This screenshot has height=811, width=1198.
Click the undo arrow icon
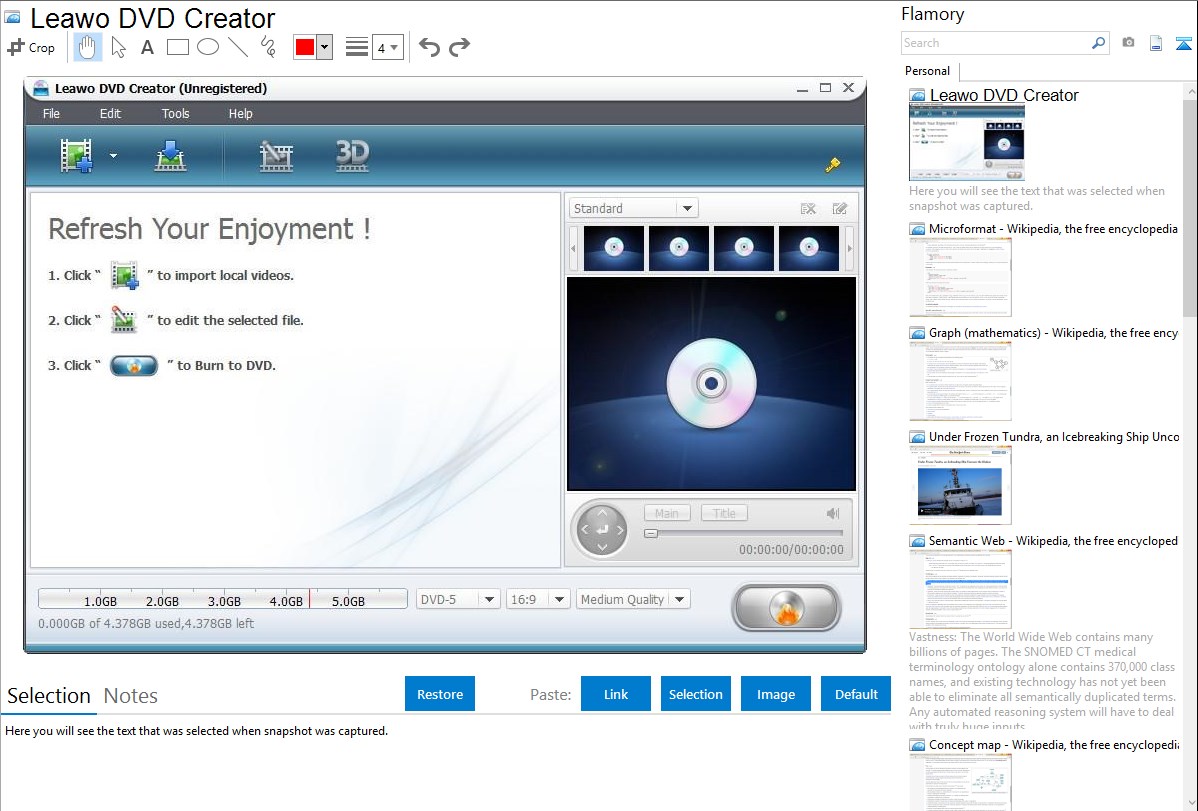(x=429, y=47)
